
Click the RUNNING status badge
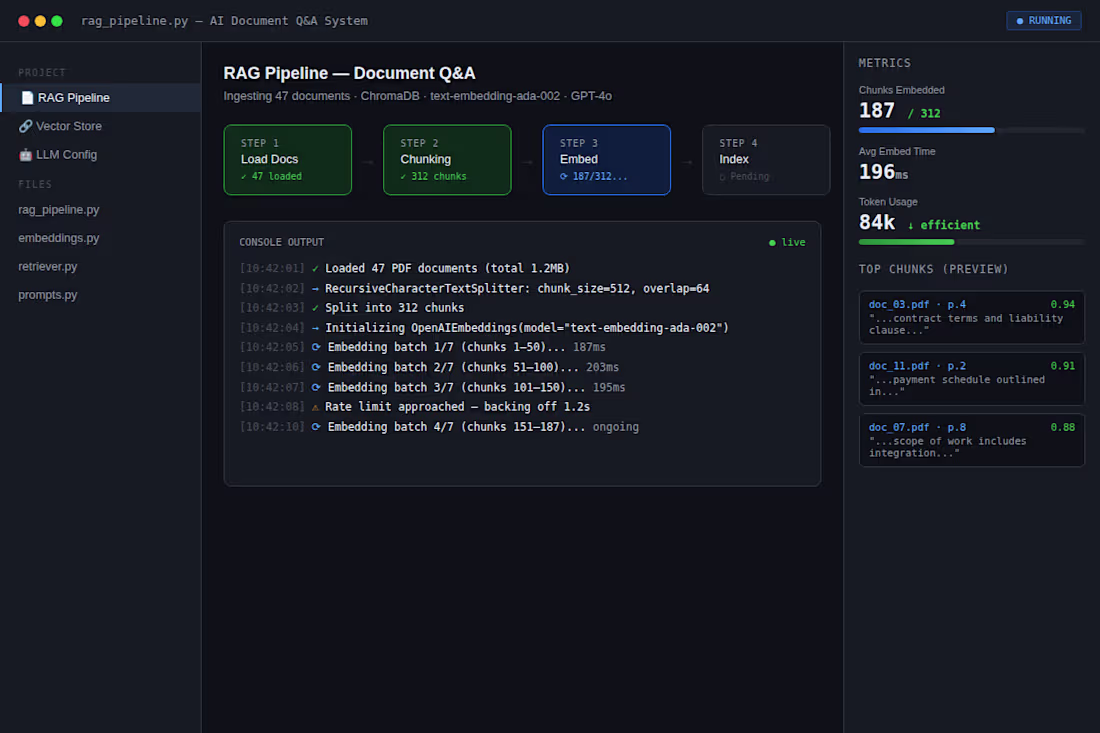[1044, 20]
